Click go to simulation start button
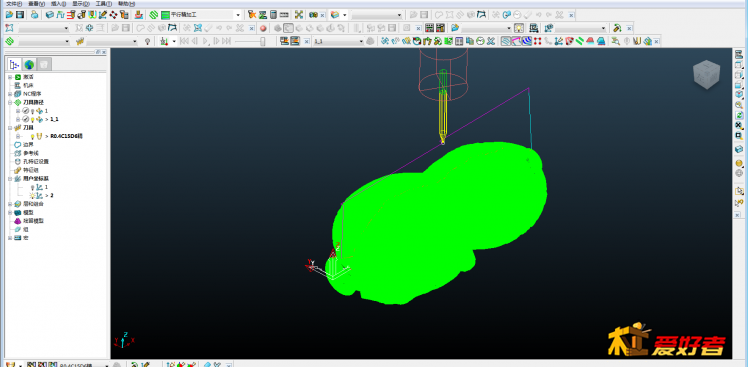The width and height of the screenshot is (748, 367). coord(184,42)
